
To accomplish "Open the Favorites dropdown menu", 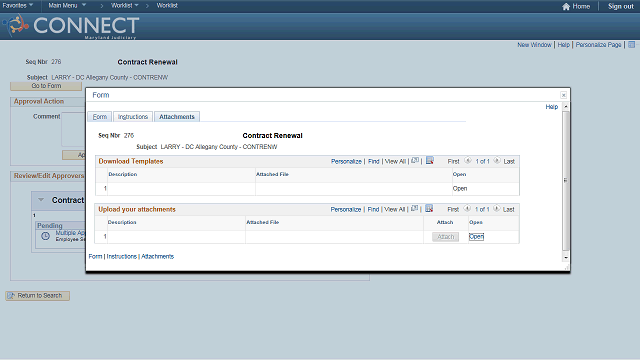I will (x=18, y=5).
